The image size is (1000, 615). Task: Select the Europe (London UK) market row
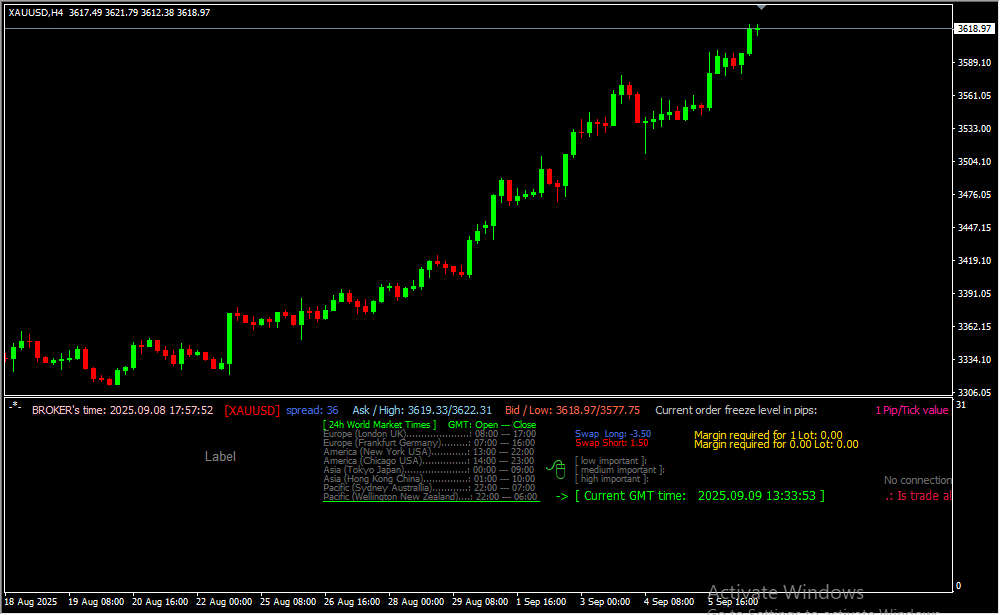pyautogui.click(x=430, y=434)
